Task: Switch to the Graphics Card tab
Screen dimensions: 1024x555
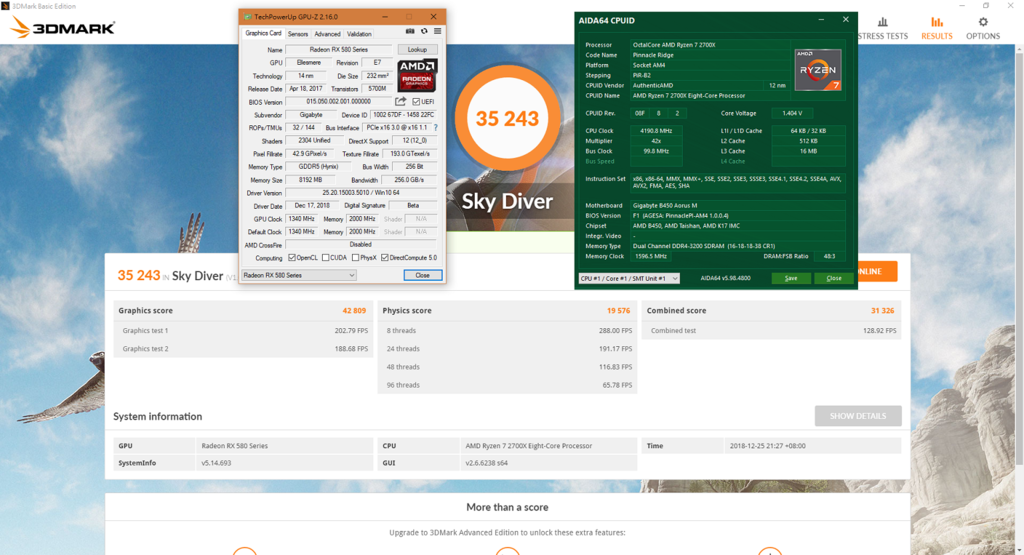Action: tap(263, 33)
